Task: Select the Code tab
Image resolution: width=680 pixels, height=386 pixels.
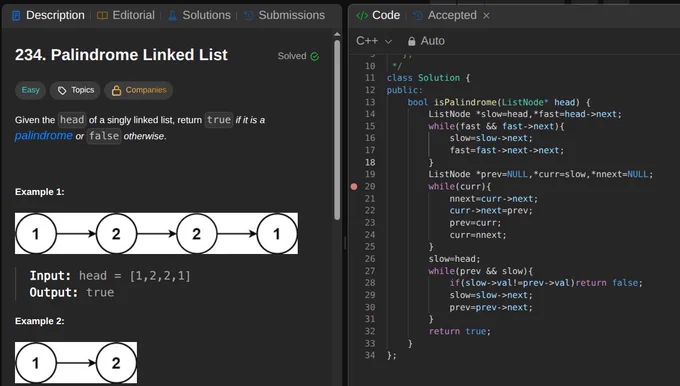Action: click(378, 15)
